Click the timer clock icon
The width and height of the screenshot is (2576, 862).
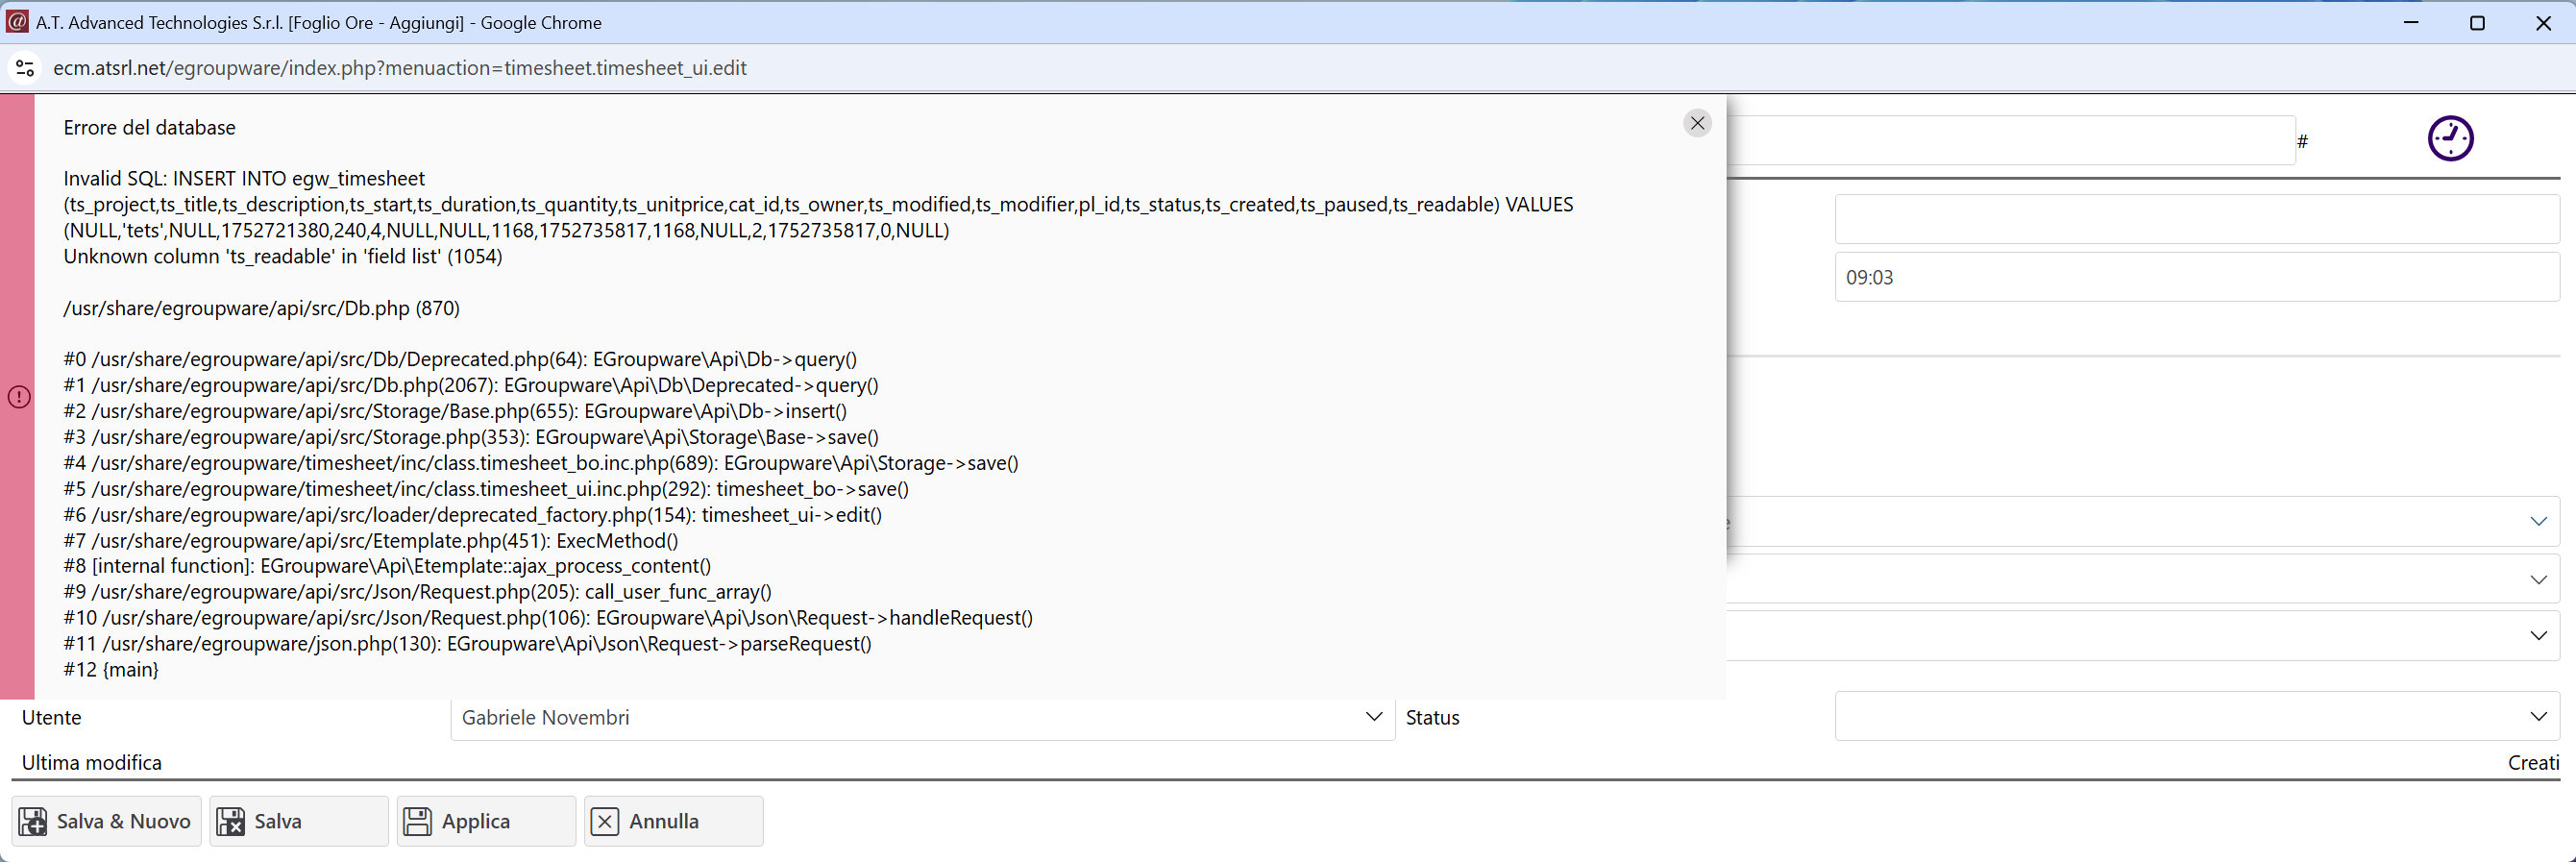click(x=2450, y=138)
